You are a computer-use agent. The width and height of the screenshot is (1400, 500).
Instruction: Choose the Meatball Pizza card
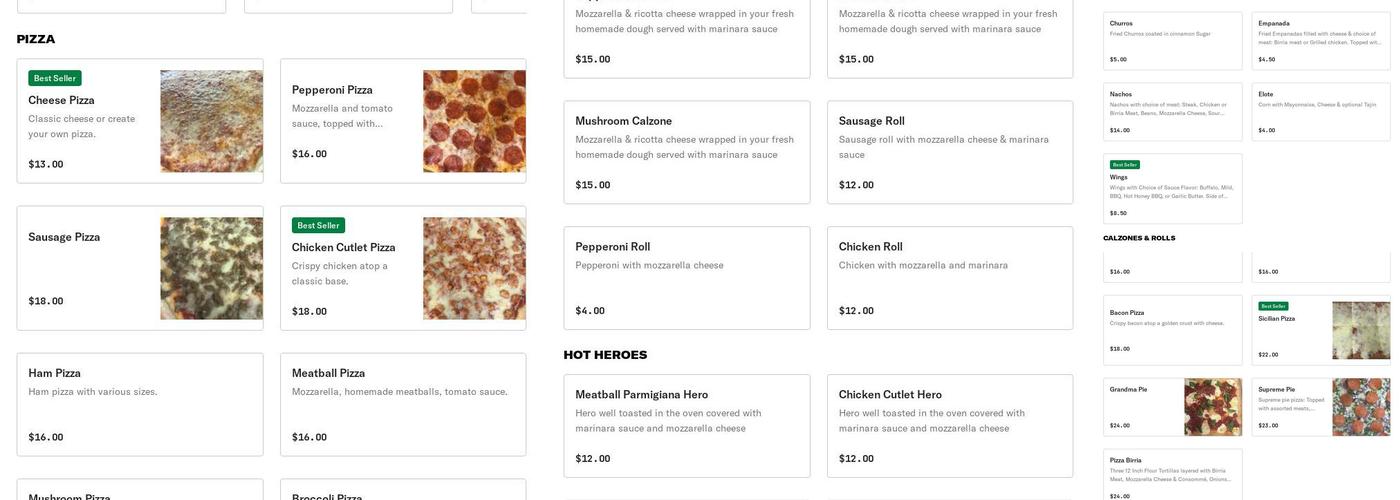403,404
